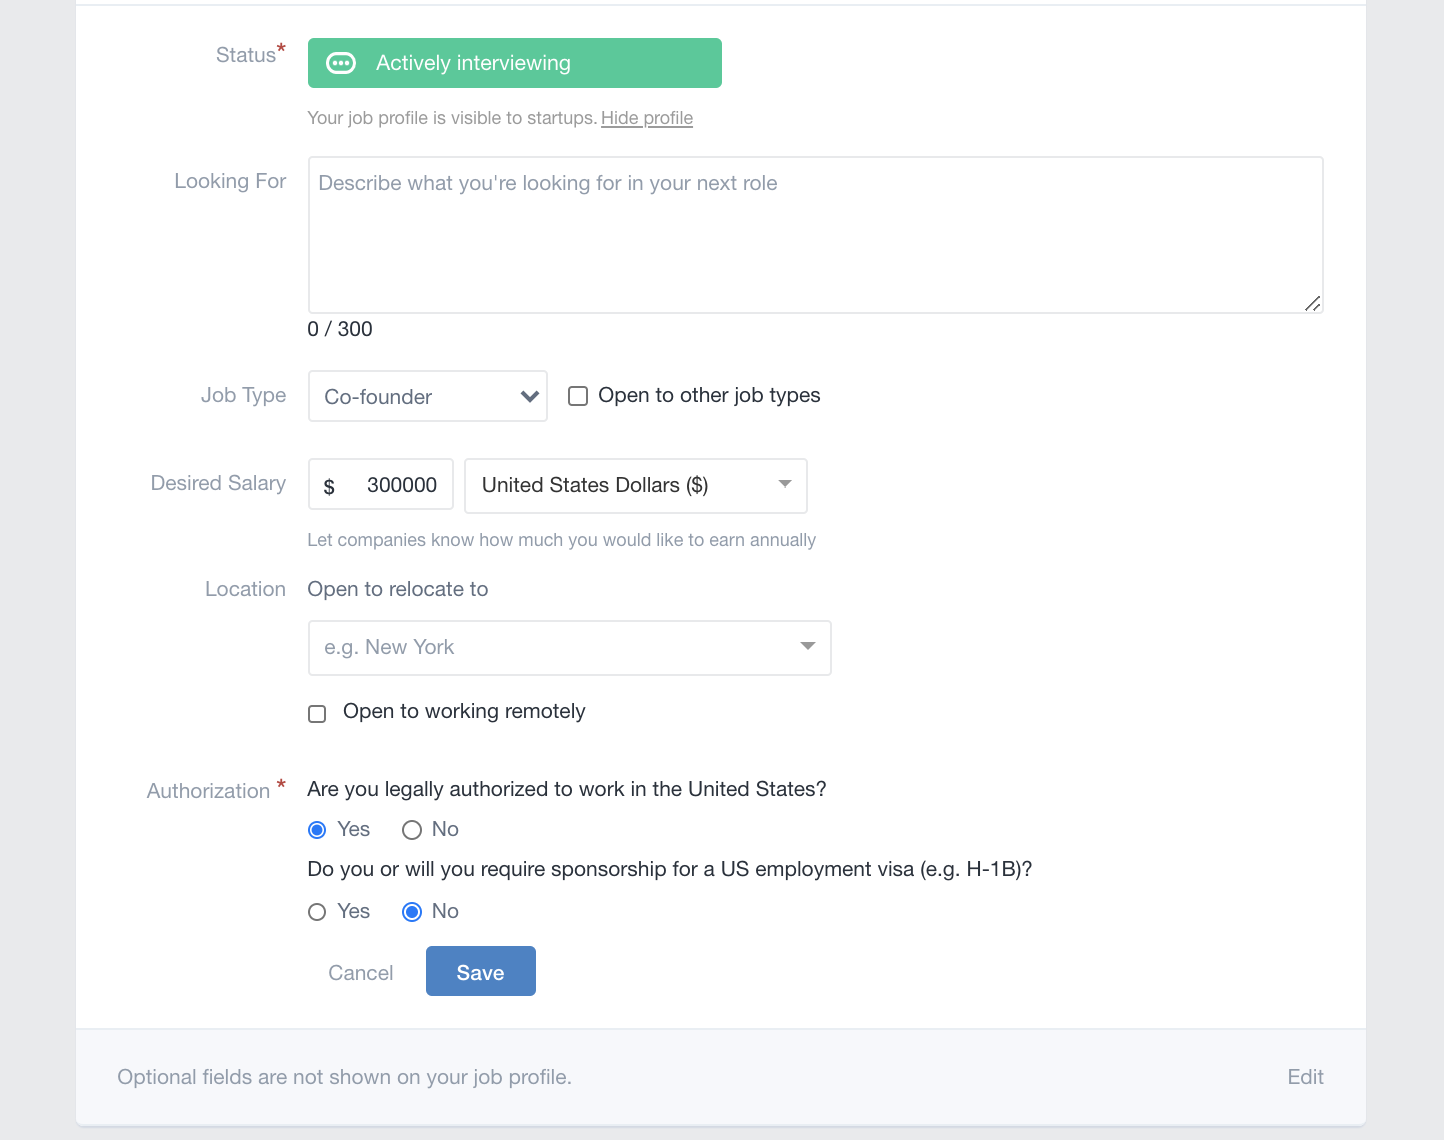Open the United States Dollars currency dropdown
The image size is (1444, 1140).
[636, 485]
